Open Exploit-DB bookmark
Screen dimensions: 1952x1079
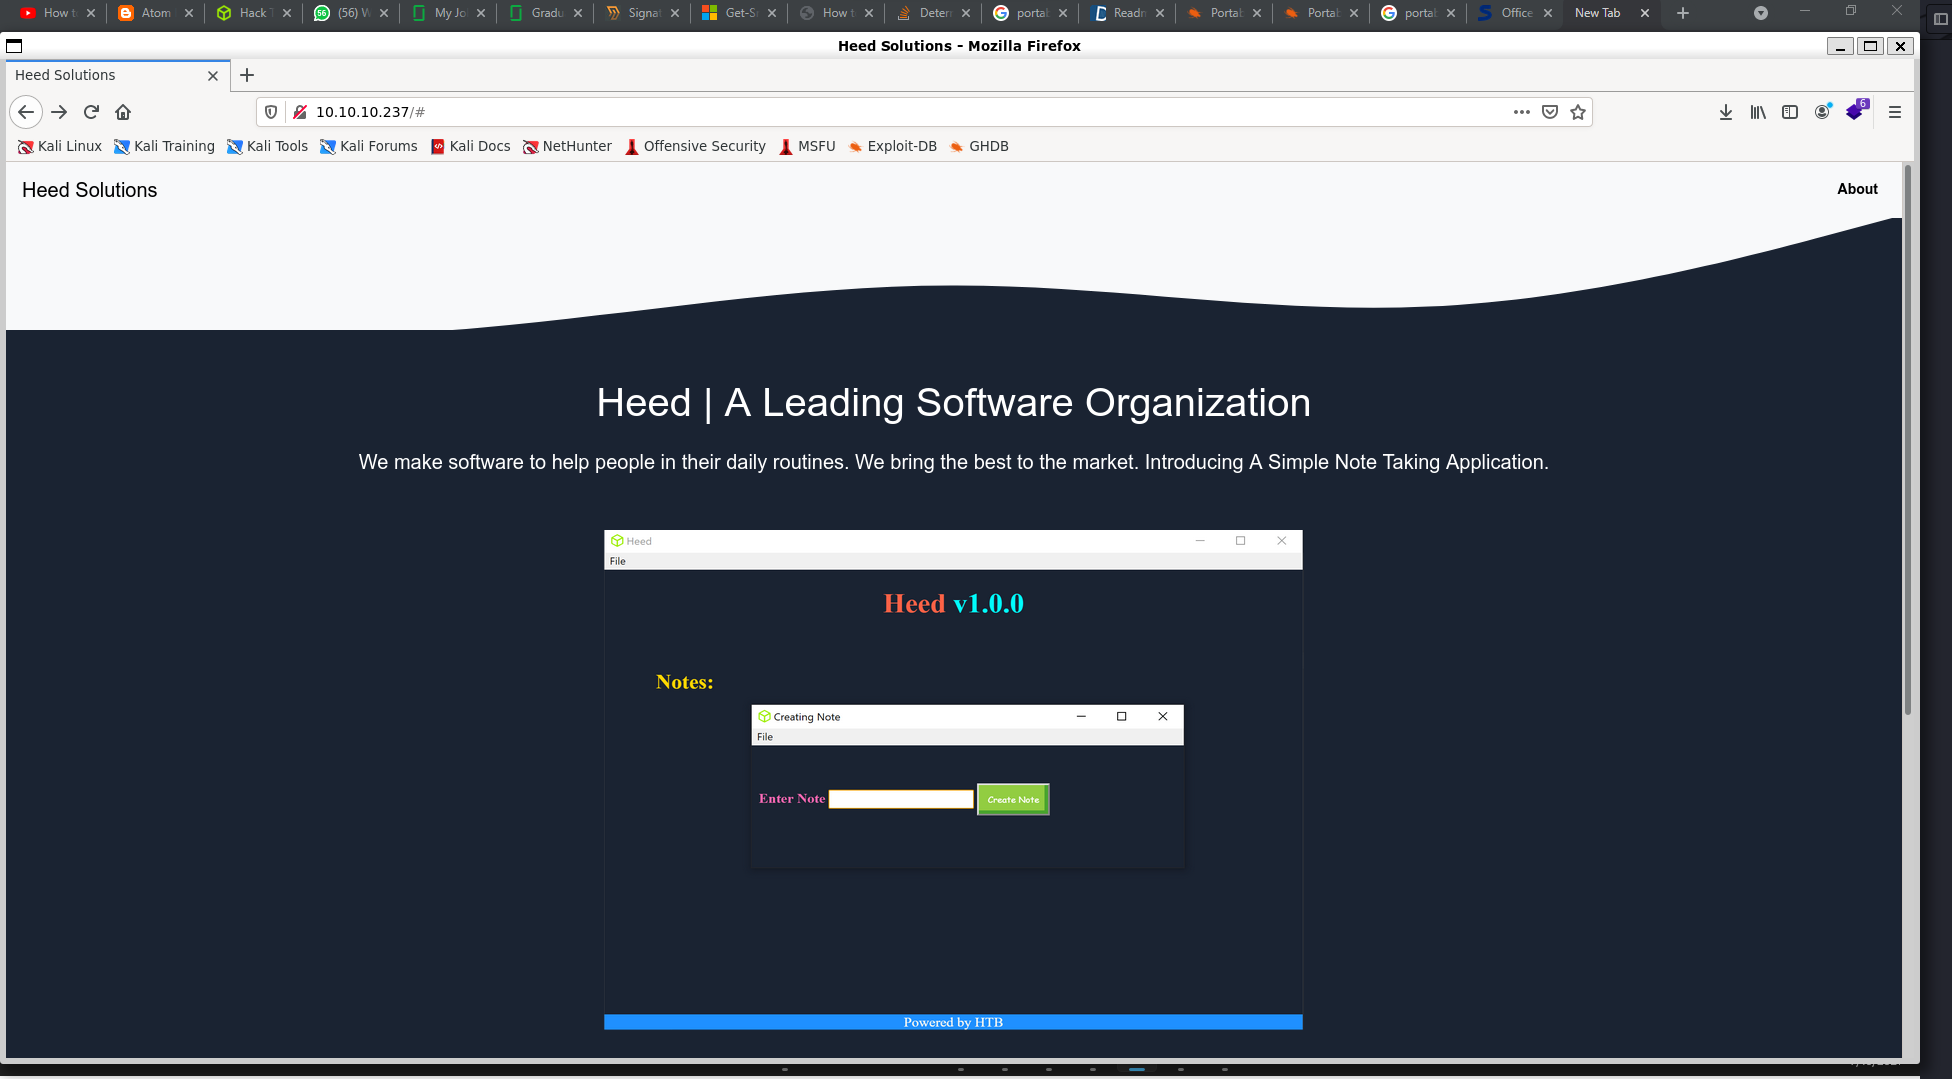click(892, 146)
